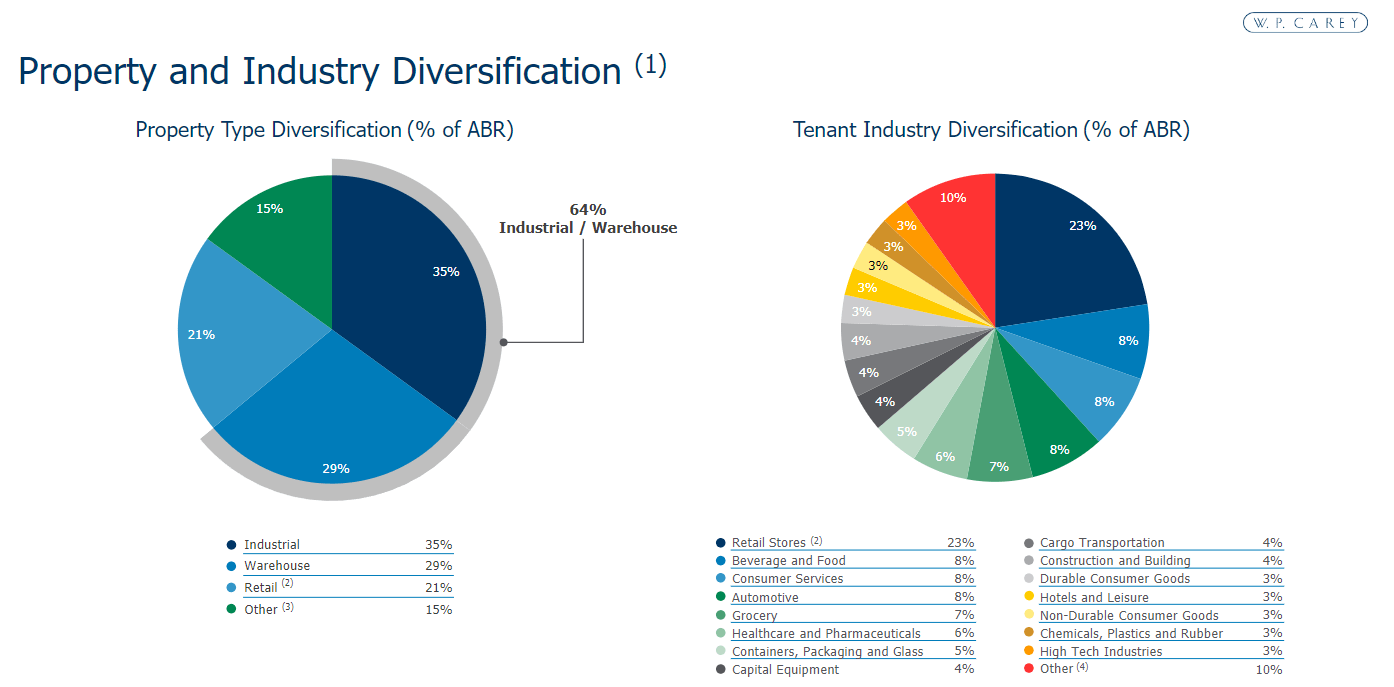Click the light blue Retail legend bullet
Viewport: 1394px width, 687px height.
(x=232, y=587)
